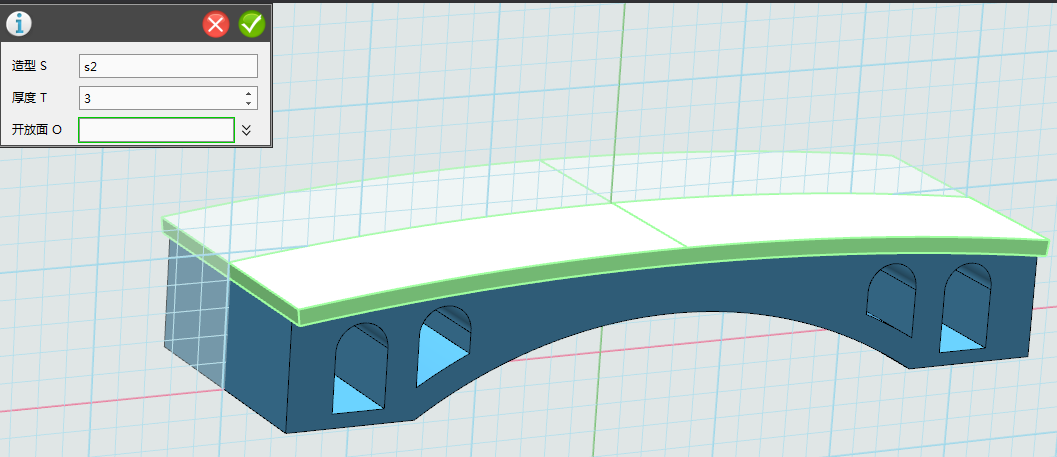
Task: Cancel the shell operation with red X
Action: [216, 24]
